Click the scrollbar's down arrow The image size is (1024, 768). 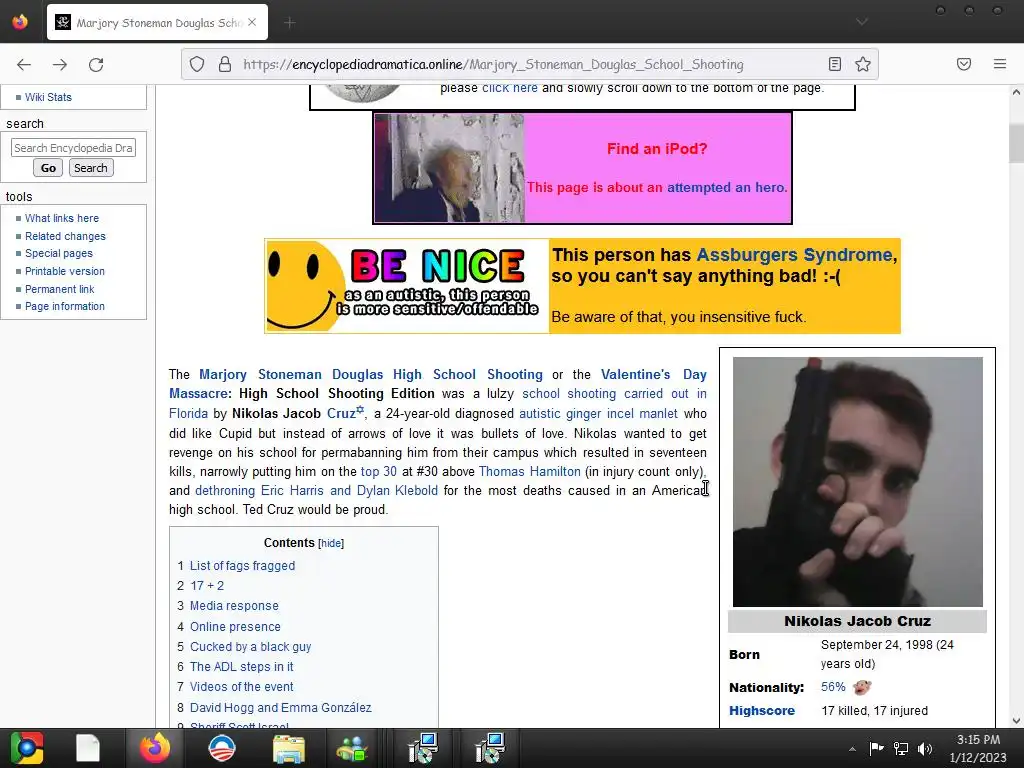[1016, 720]
